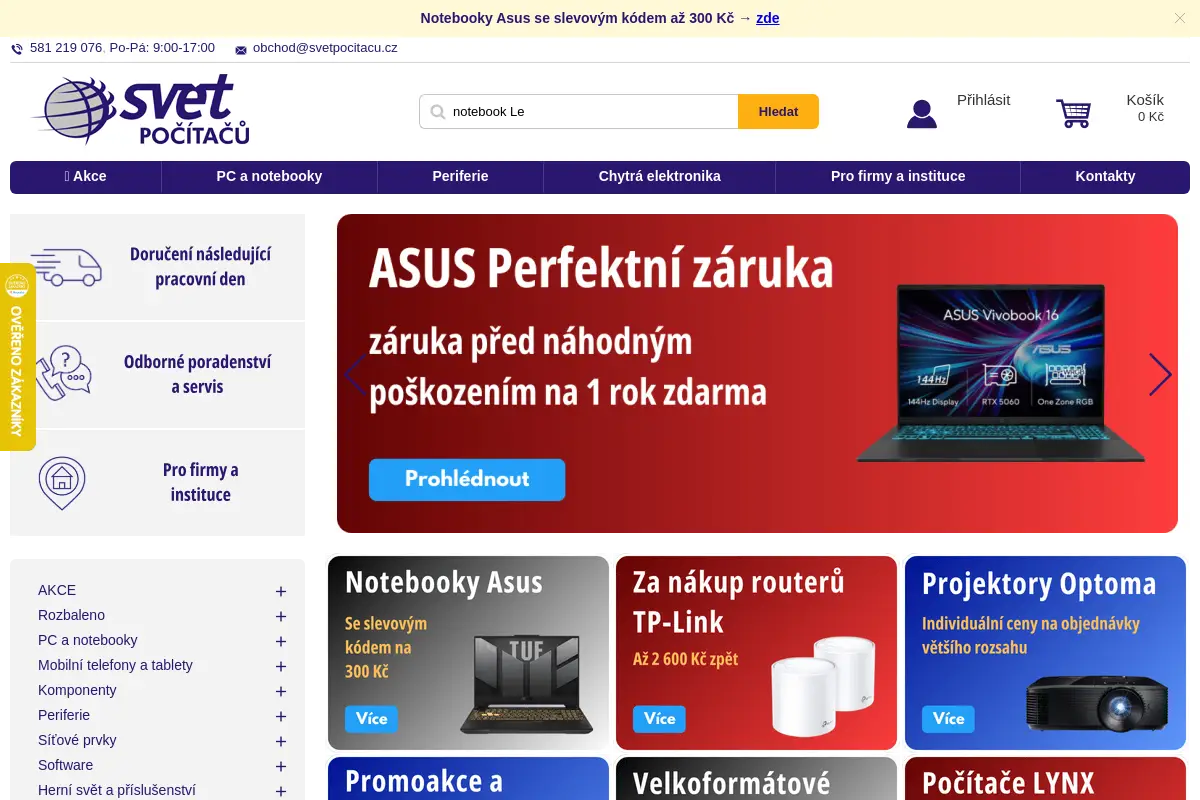This screenshot has width=1200, height=800.
Task: Open the Software sidebar link
Action: pyautogui.click(x=65, y=766)
